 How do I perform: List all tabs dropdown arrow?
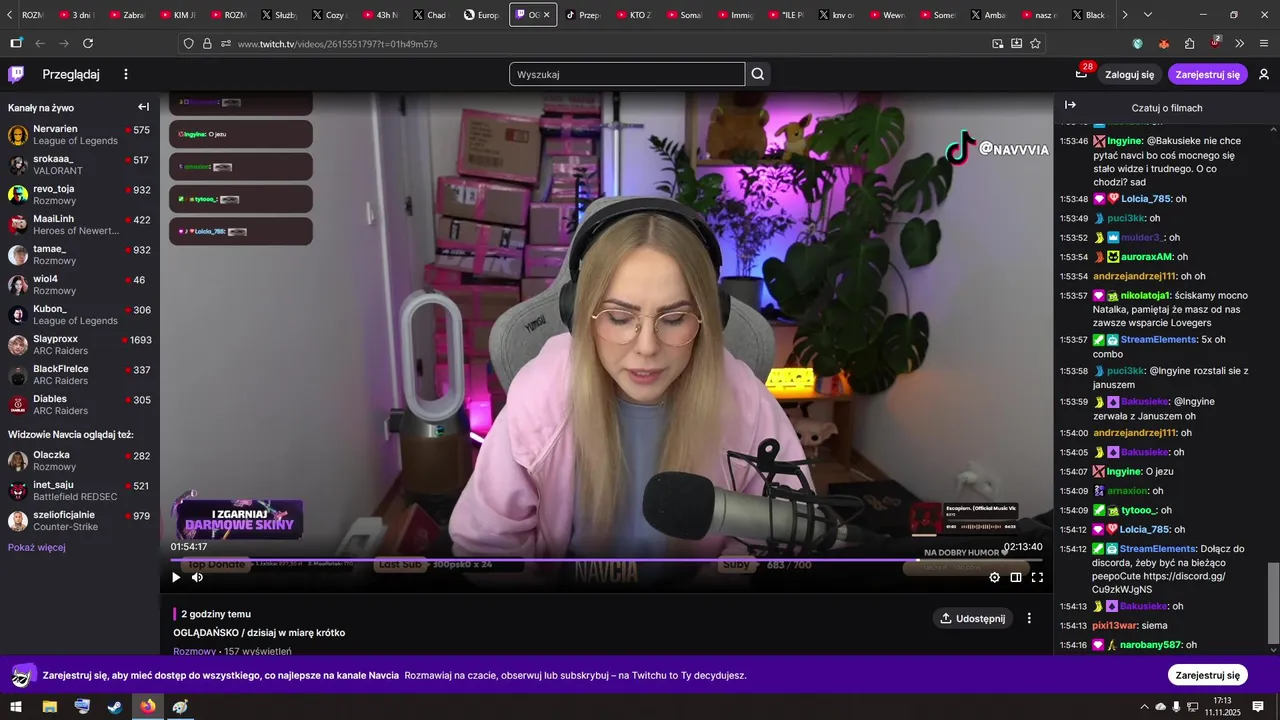point(1147,15)
